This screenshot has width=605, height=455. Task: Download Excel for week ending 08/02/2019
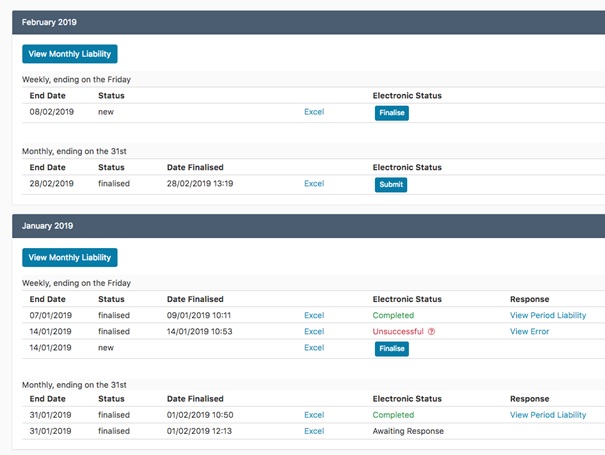tap(314, 112)
